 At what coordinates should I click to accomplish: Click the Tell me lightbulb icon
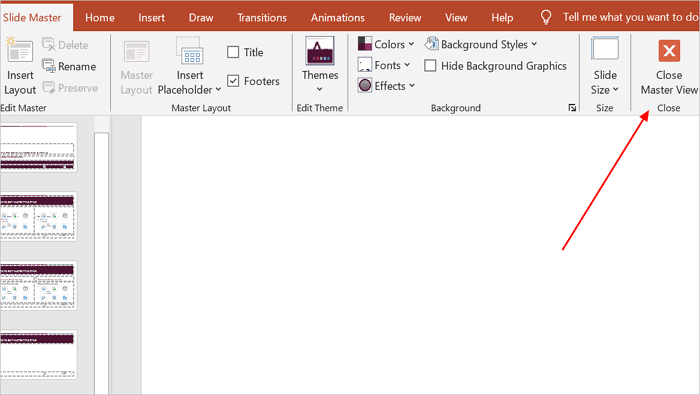546,17
